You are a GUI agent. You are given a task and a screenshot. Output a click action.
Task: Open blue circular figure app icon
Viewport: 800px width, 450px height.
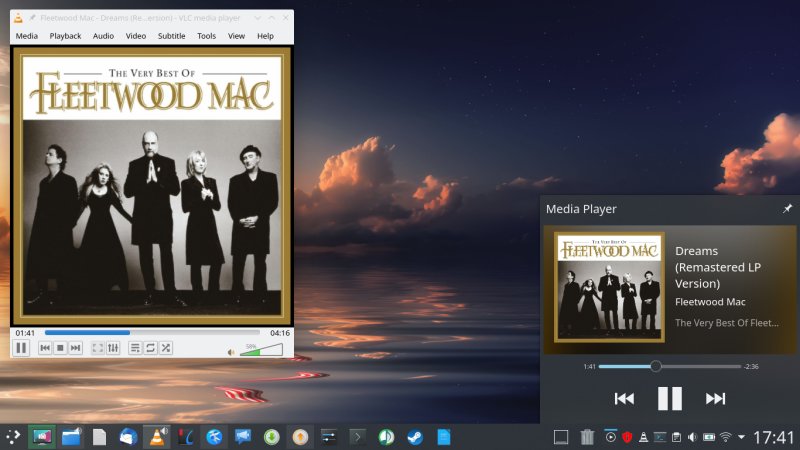214,437
